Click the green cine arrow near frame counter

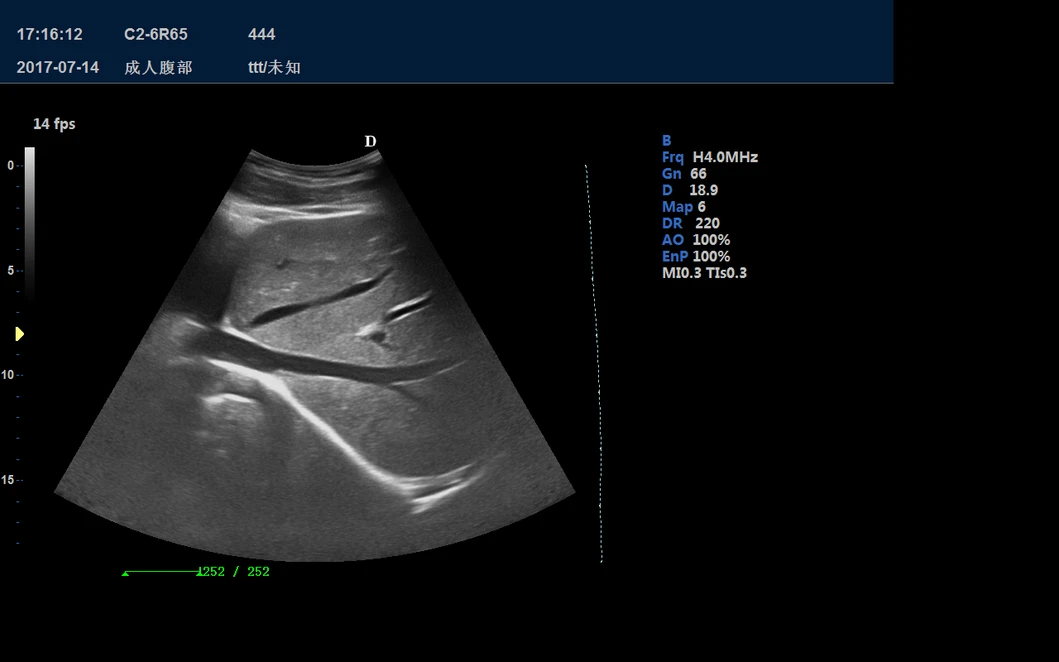click(126, 572)
